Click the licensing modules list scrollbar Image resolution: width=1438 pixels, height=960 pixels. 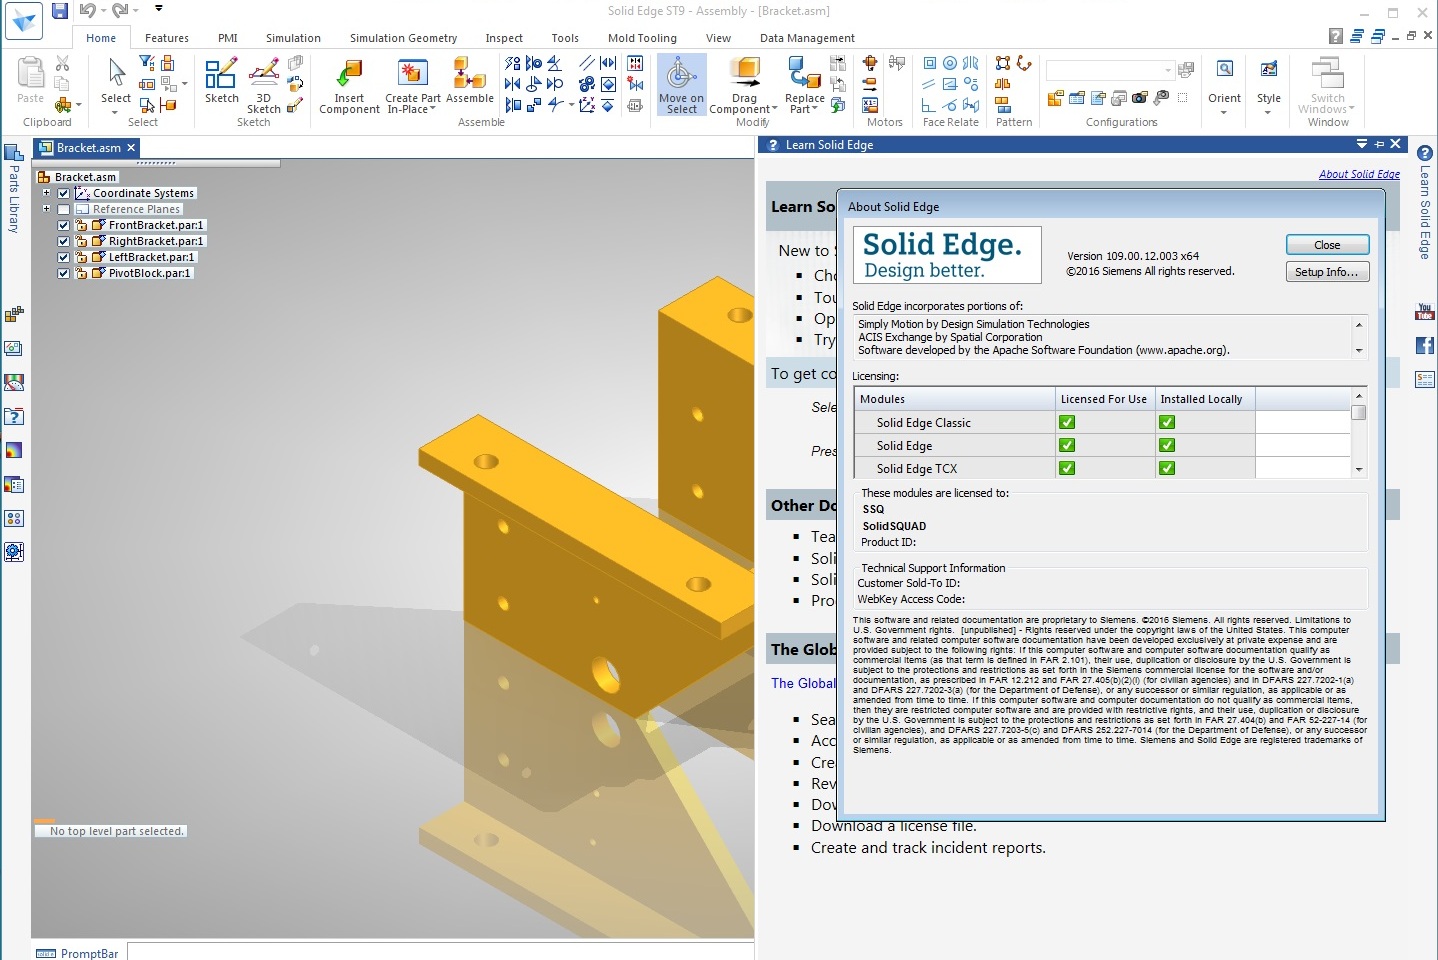1358,433
